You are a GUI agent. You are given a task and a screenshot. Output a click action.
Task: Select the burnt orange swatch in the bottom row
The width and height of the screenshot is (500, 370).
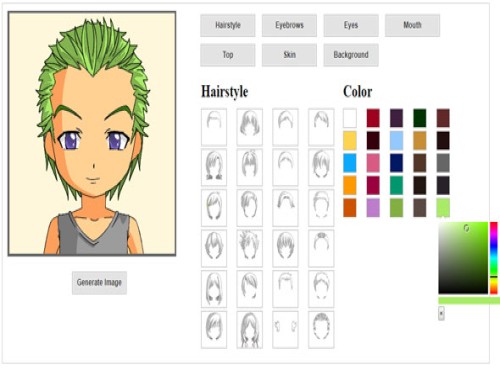pyautogui.click(x=350, y=208)
